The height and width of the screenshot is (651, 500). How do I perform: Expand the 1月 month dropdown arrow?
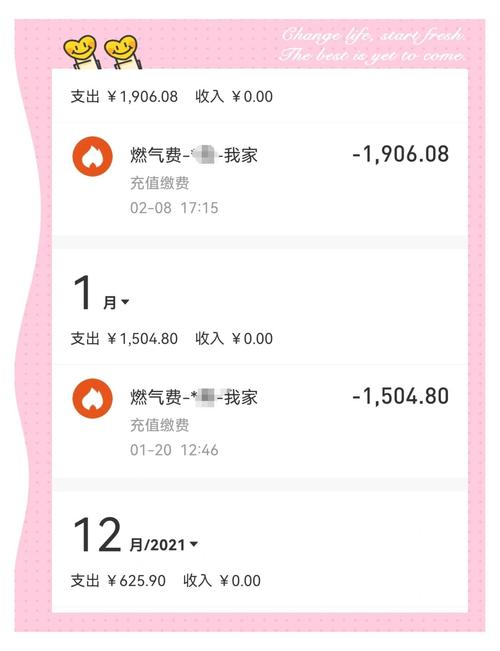click(x=125, y=302)
